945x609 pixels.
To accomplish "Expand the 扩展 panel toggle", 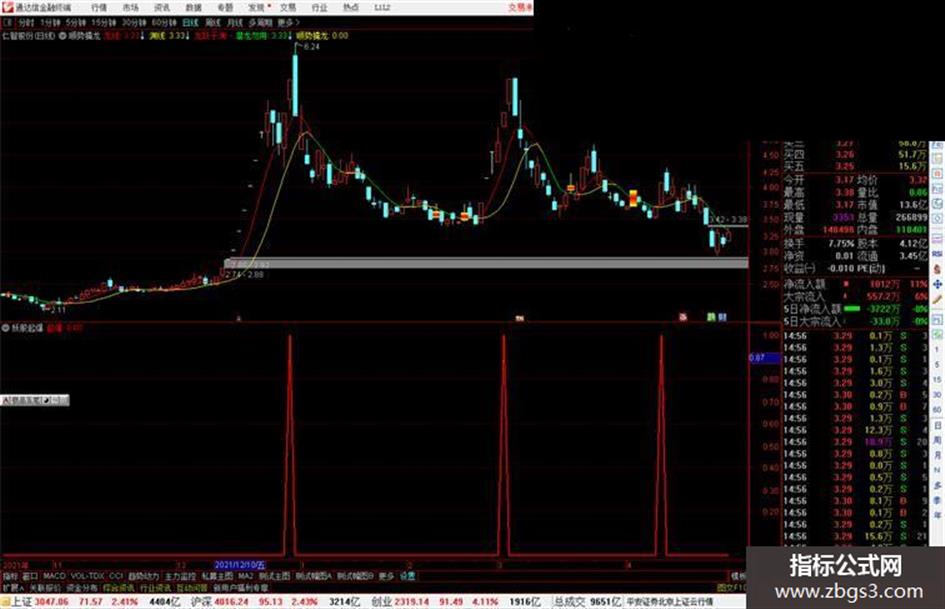I will (13, 587).
